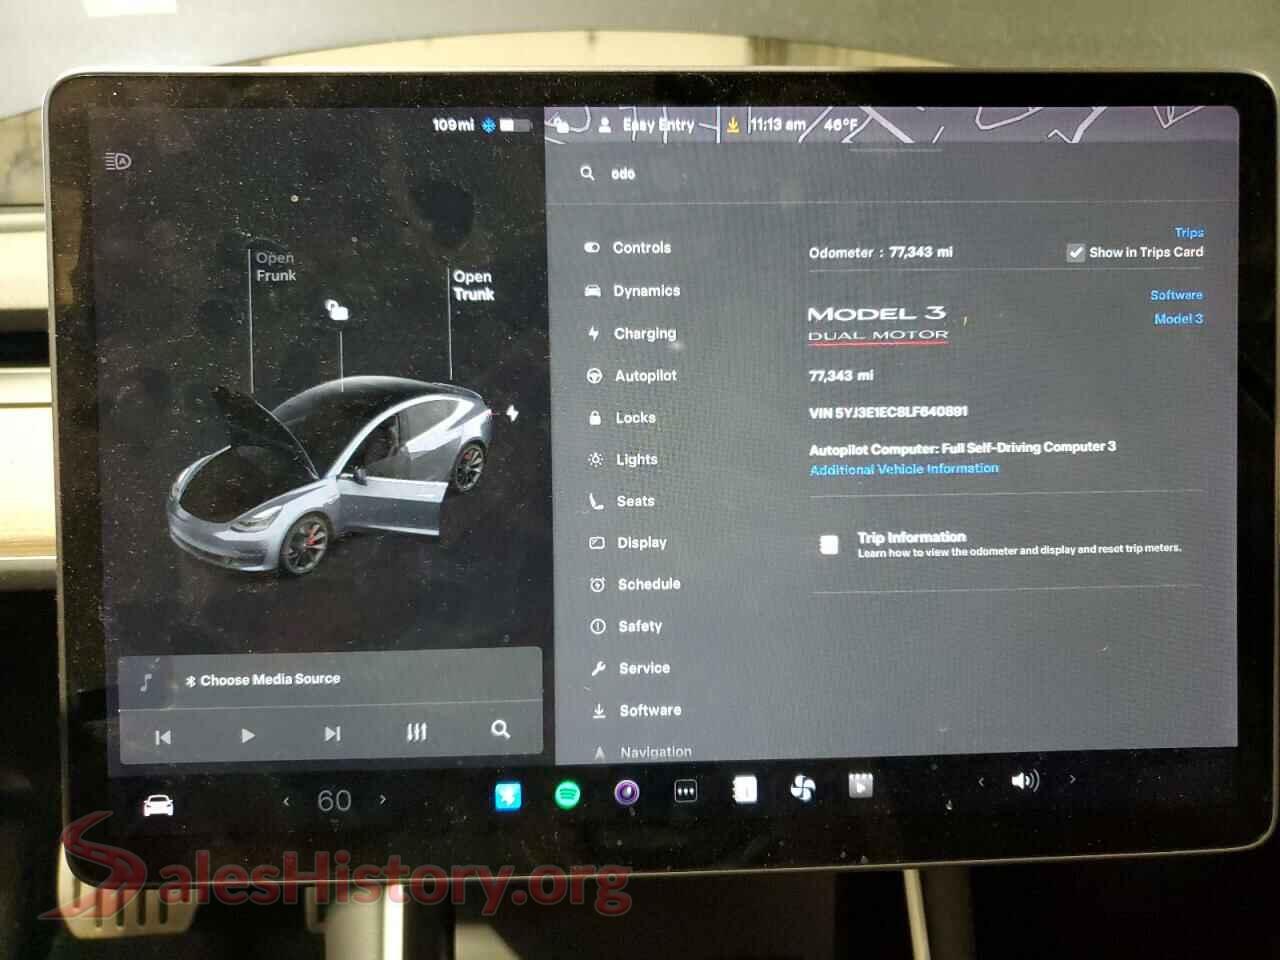Open Additional Vehicle Information link

point(904,469)
